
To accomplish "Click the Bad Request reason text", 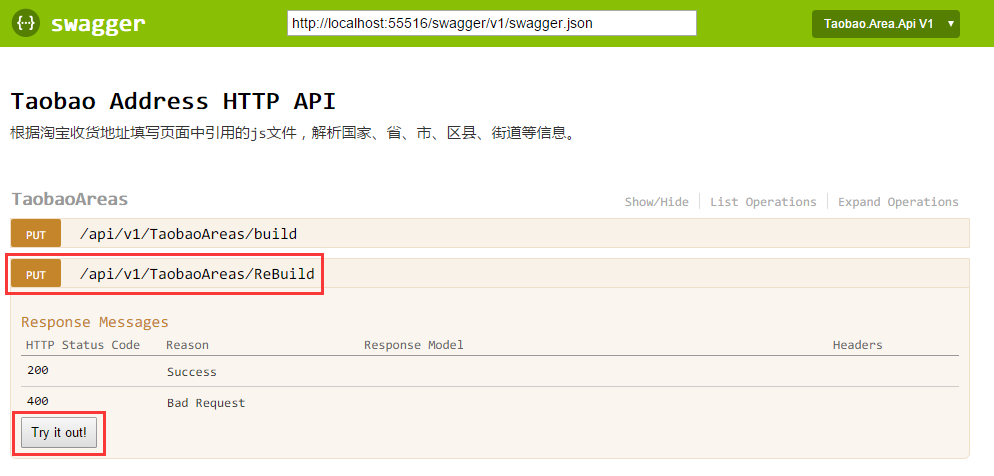I will click(206, 403).
